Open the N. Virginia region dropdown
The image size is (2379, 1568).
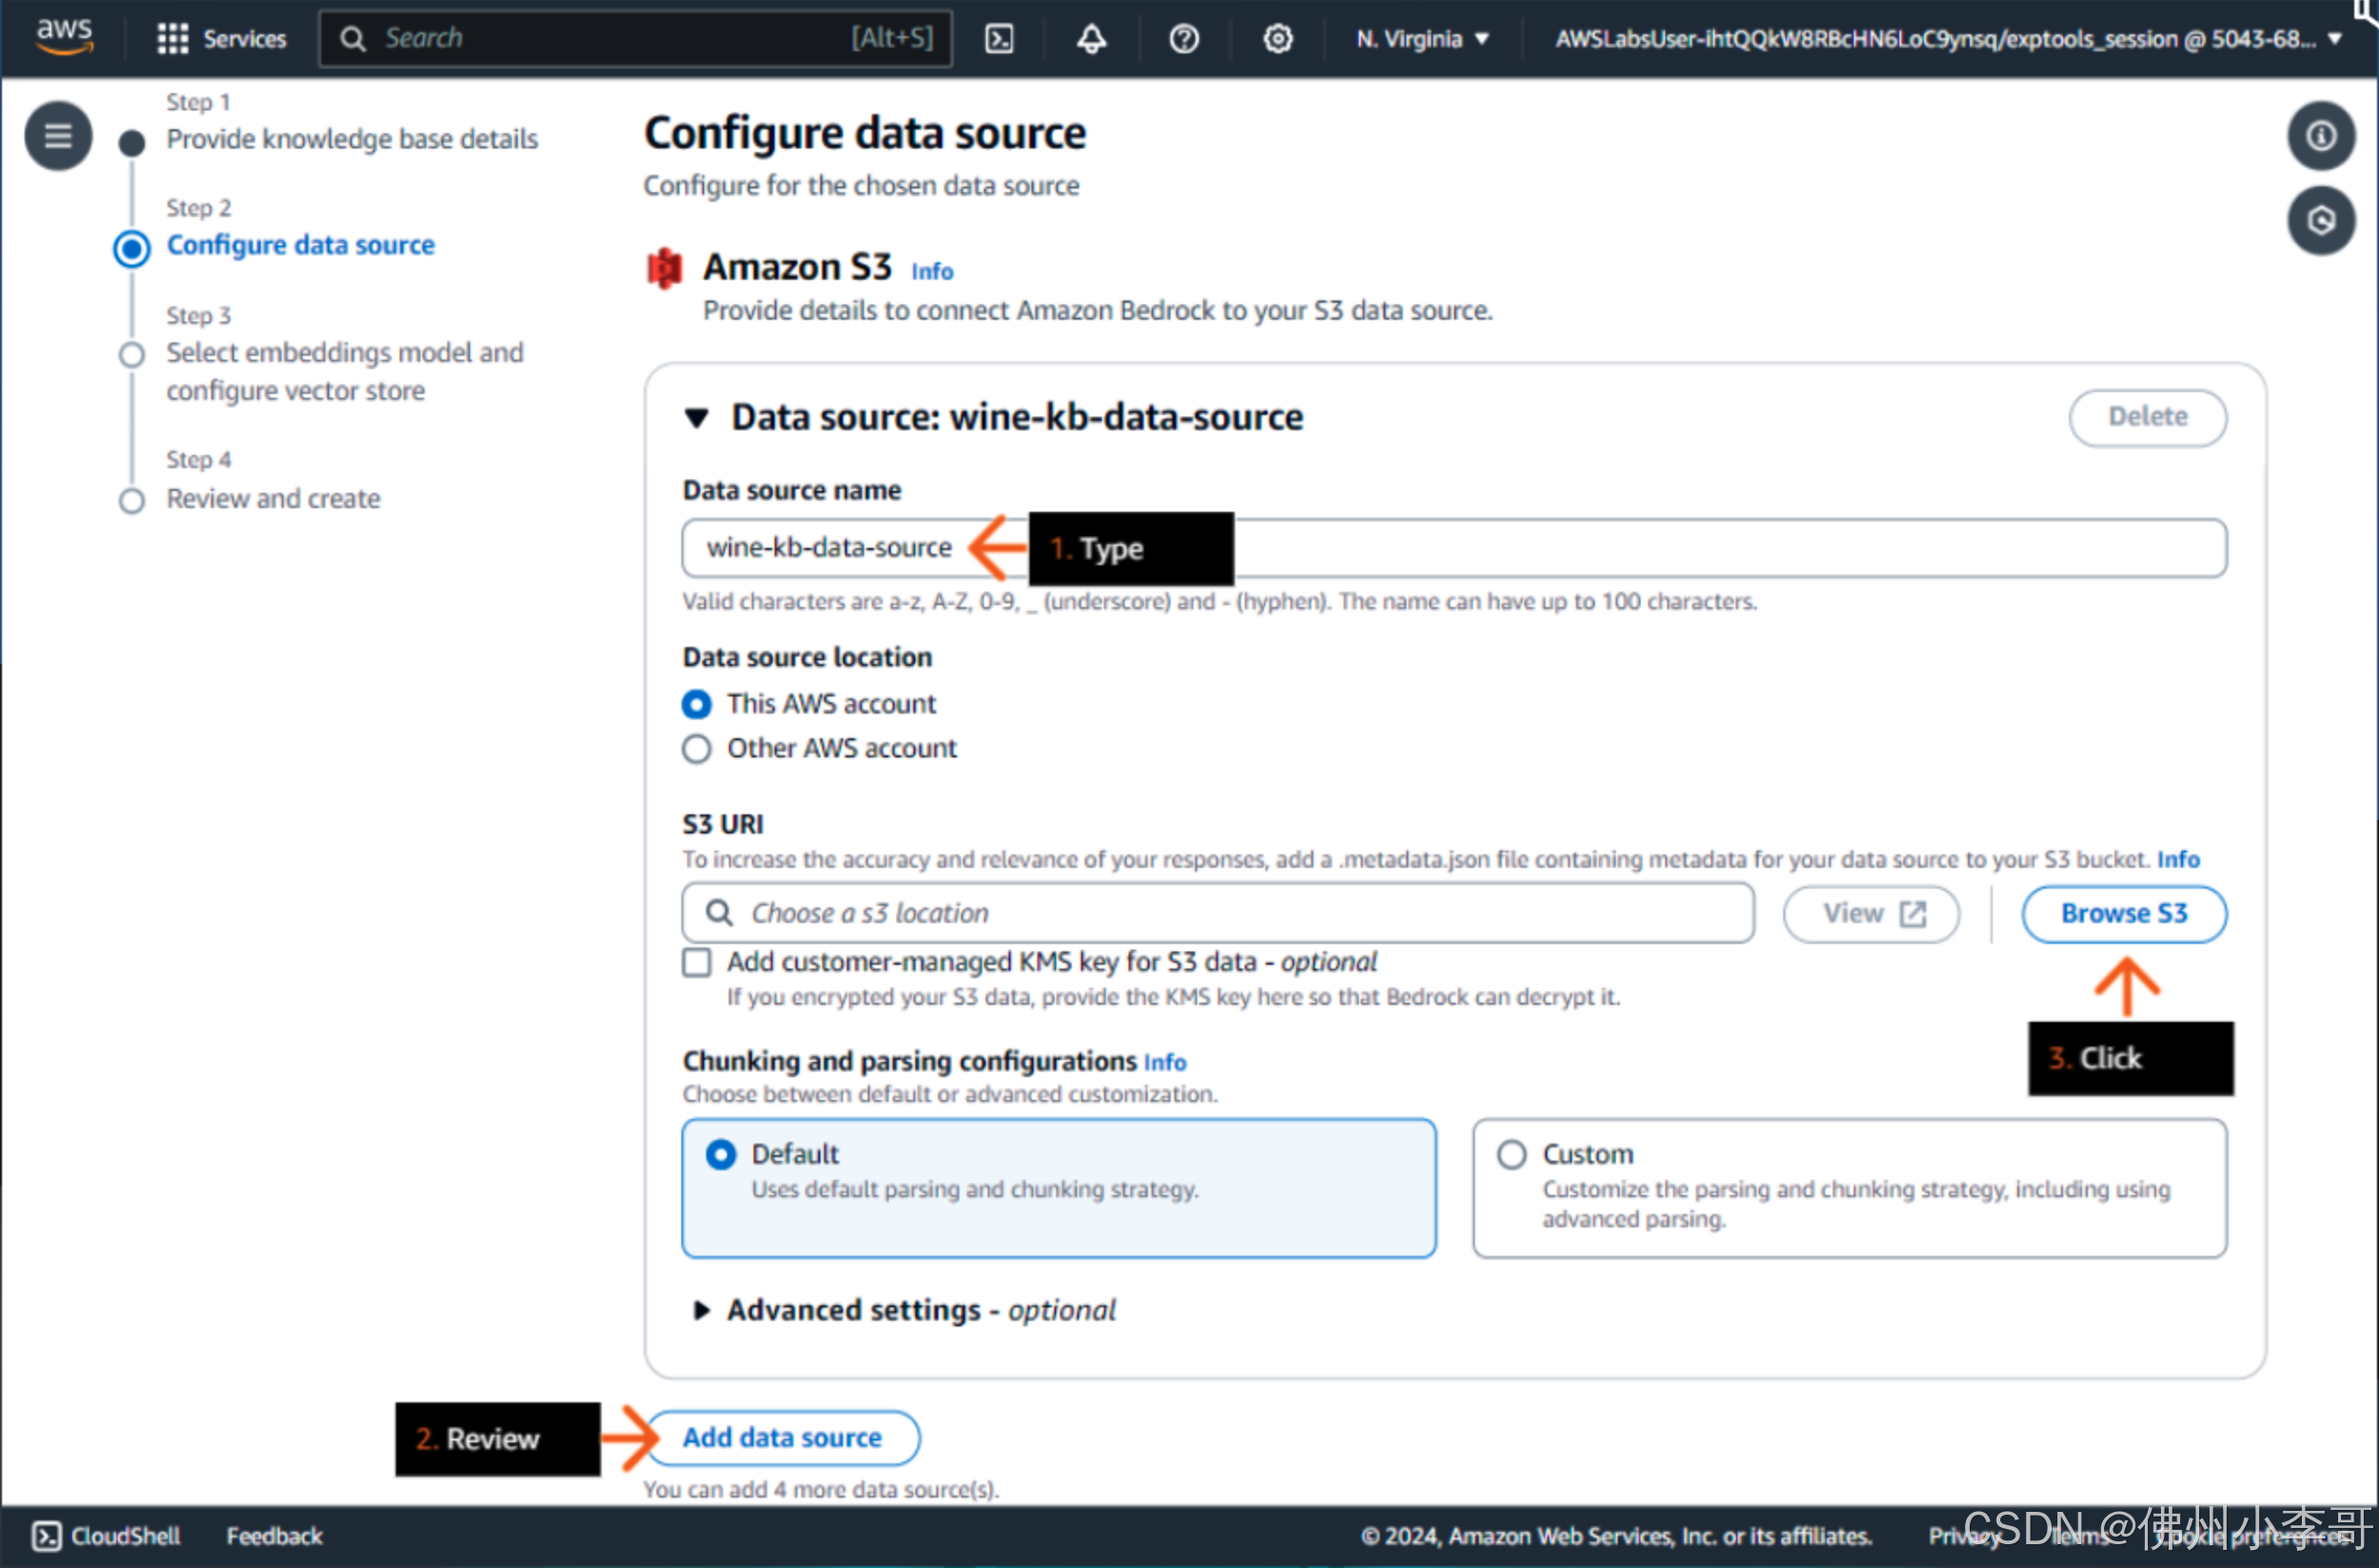tap(1422, 39)
